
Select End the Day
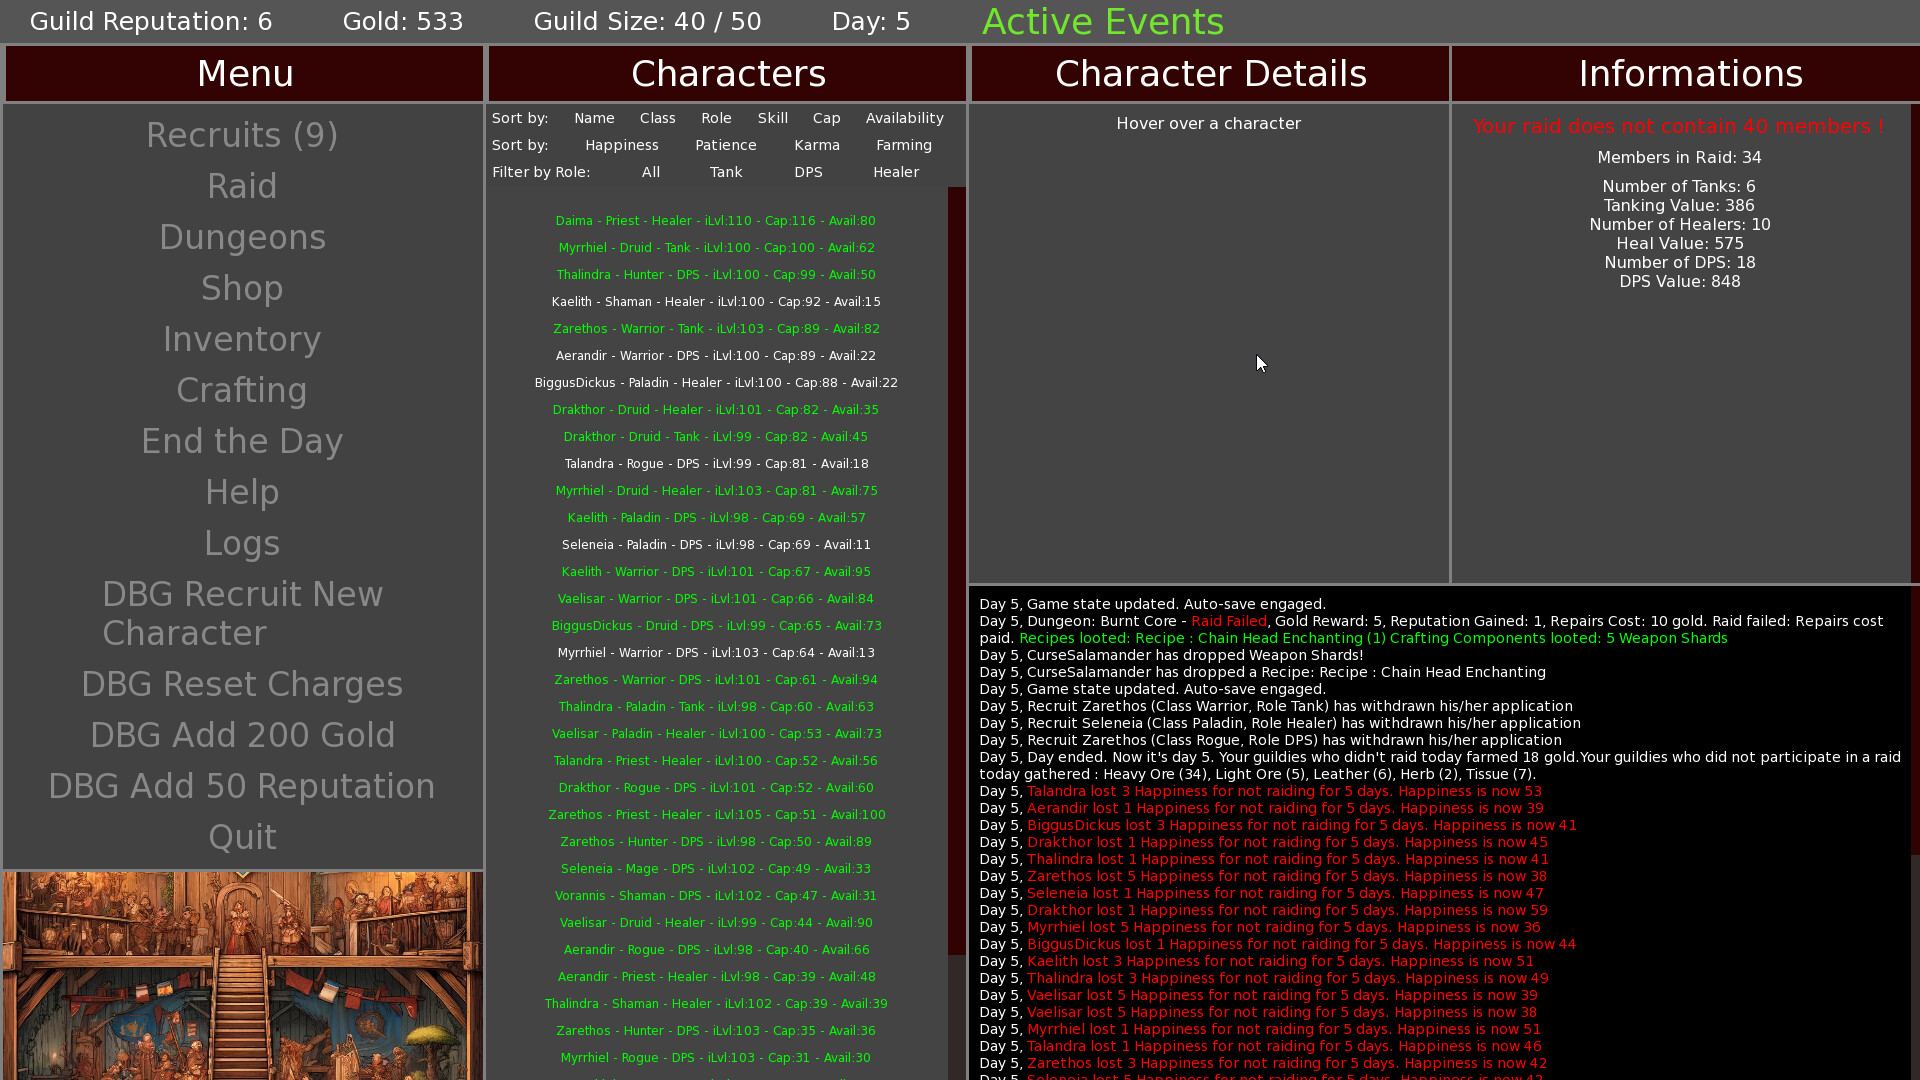point(242,441)
